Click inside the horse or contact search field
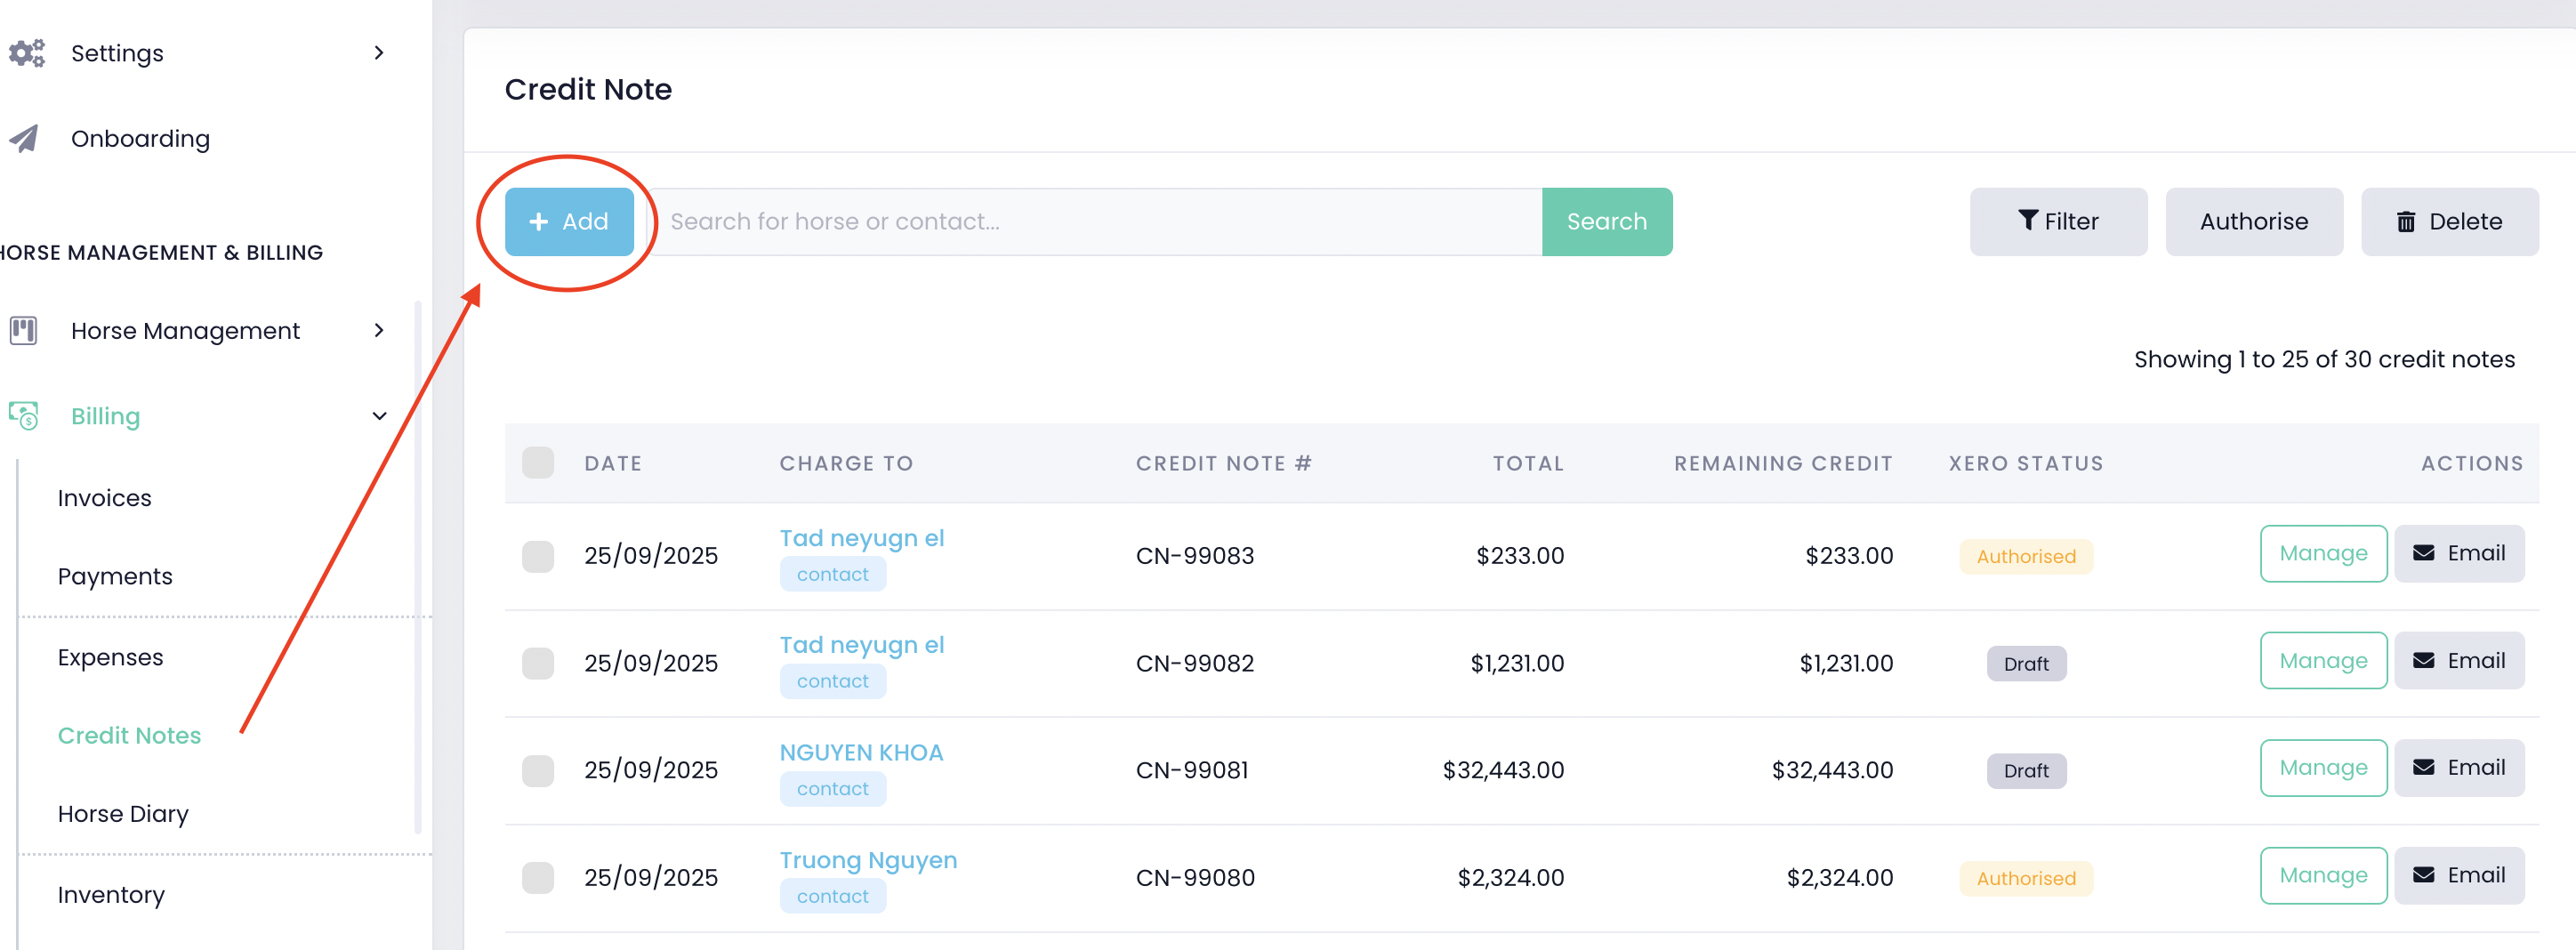This screenshot has height=950, width=2576. 1100,221
